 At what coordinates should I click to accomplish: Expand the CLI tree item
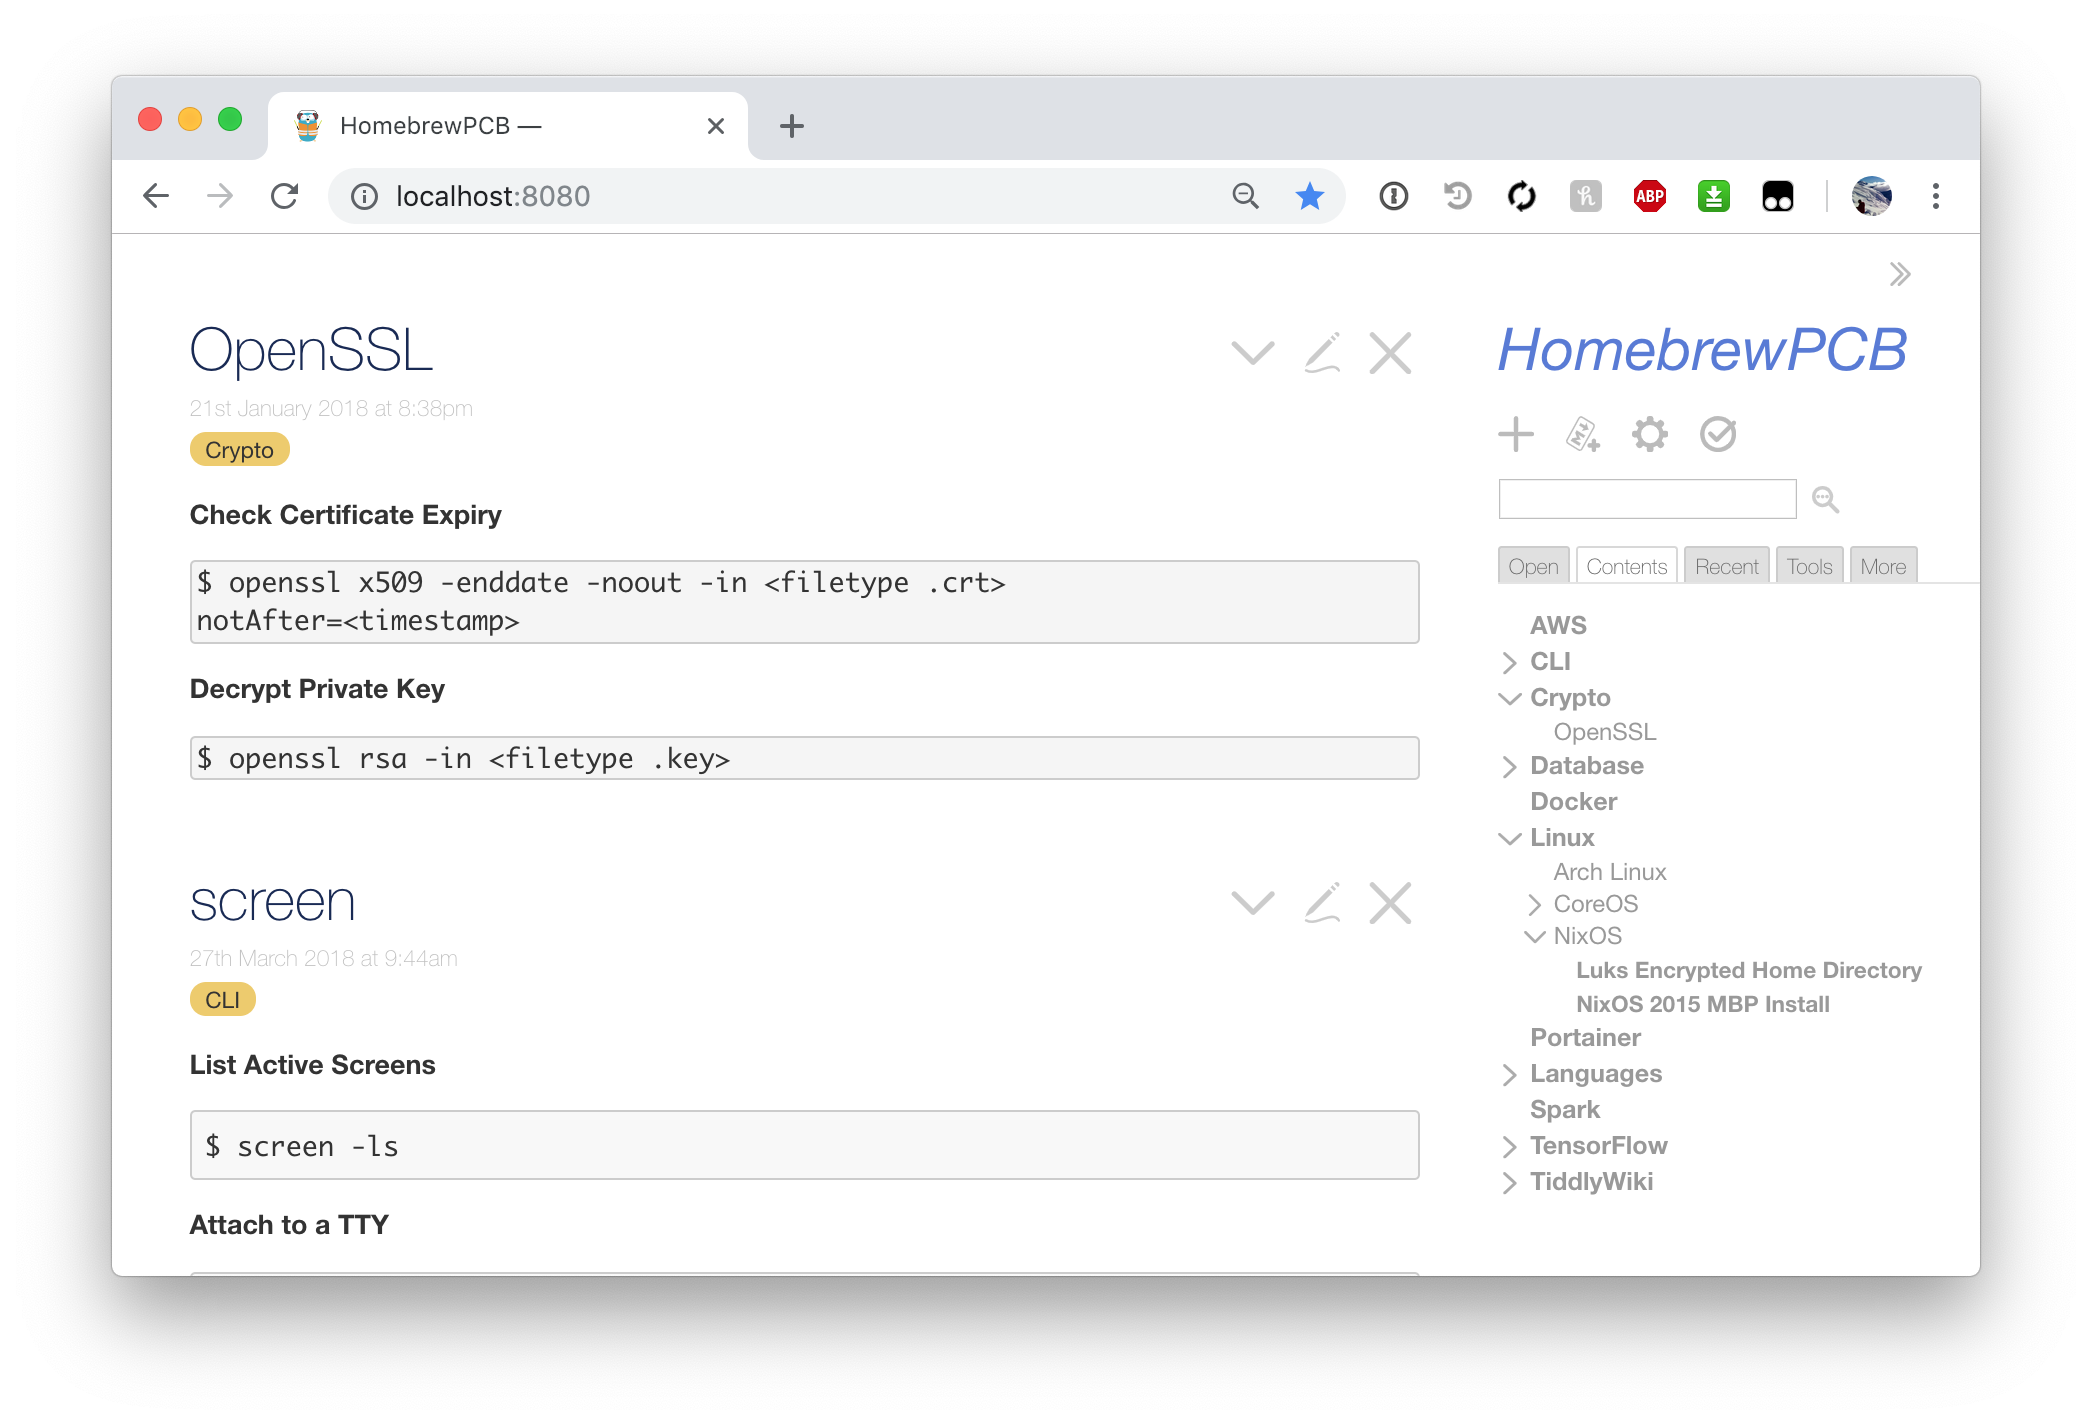[x=1509, y=662]
